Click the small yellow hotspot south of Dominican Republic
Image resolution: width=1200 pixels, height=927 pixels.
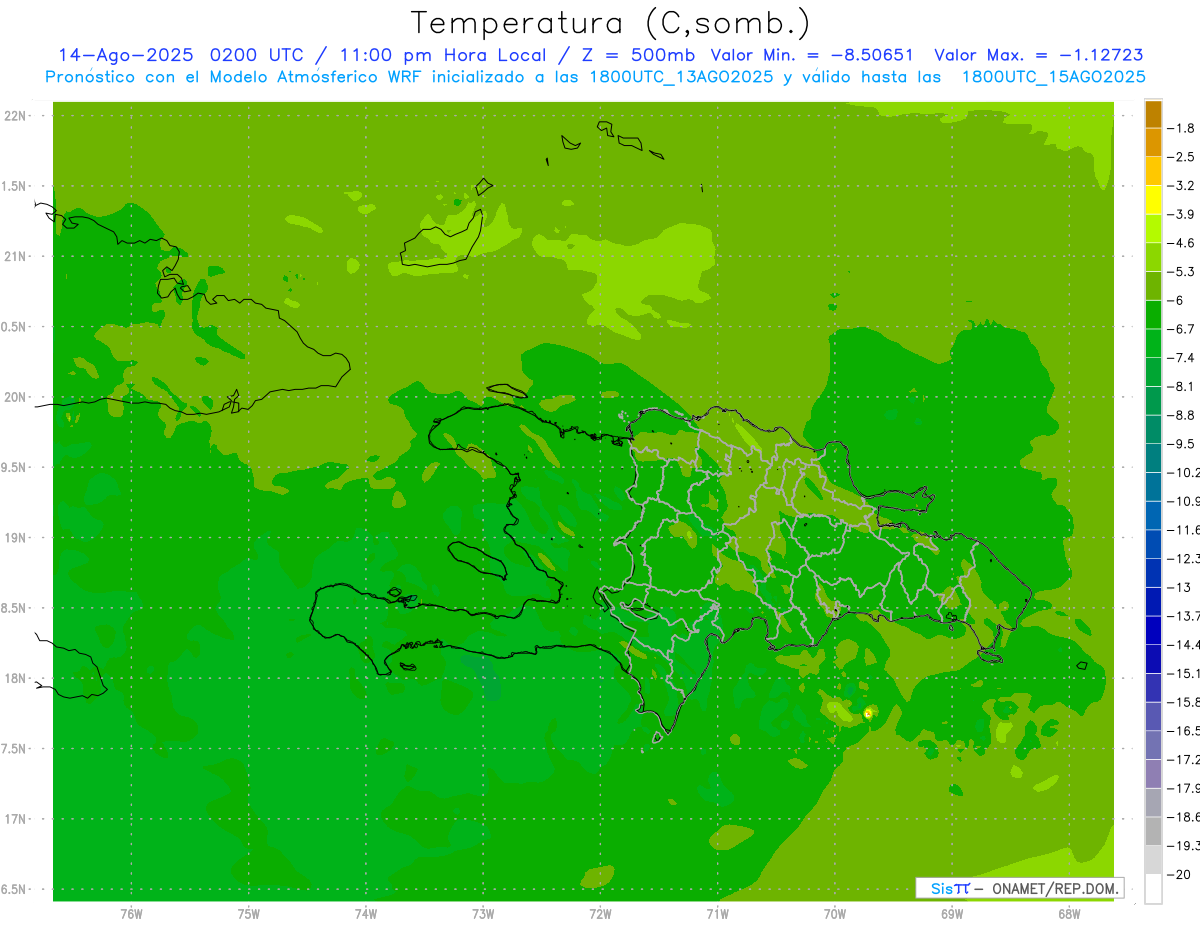pos(869,713)
